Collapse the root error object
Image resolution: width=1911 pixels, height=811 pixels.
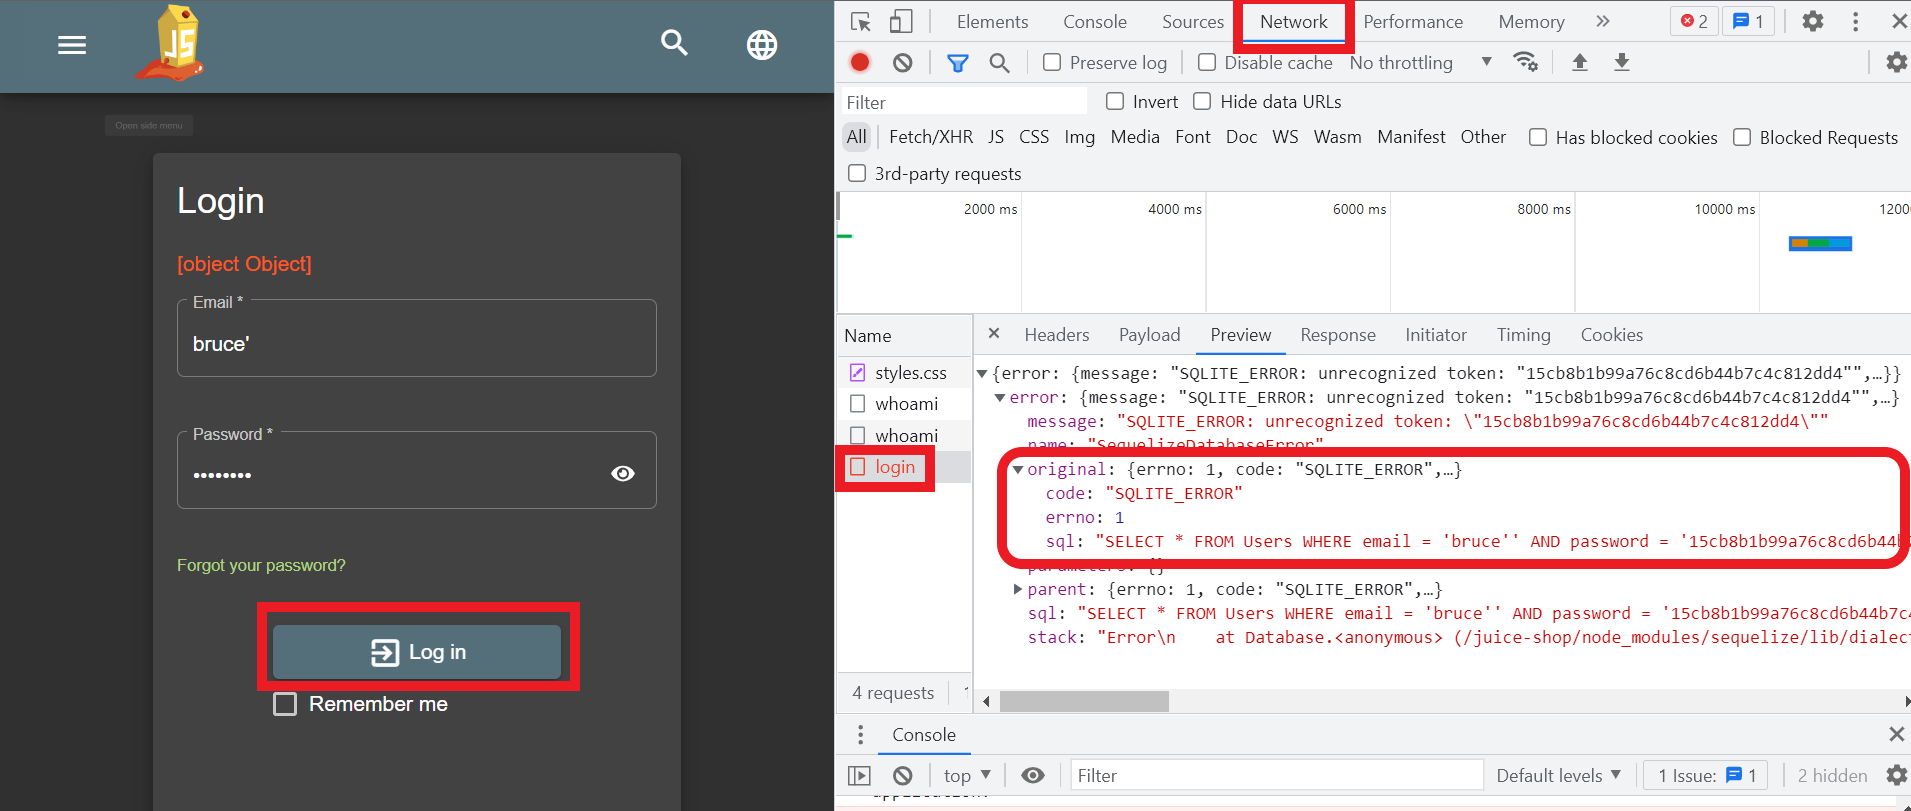coord(982,374)
